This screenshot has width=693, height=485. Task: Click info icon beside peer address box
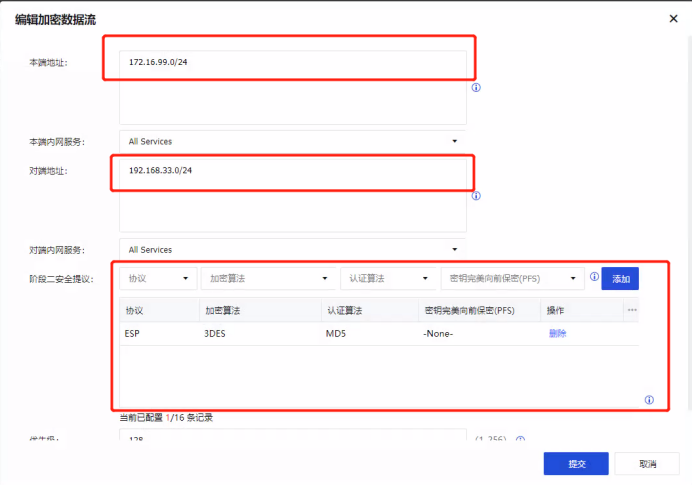(476, 196)
